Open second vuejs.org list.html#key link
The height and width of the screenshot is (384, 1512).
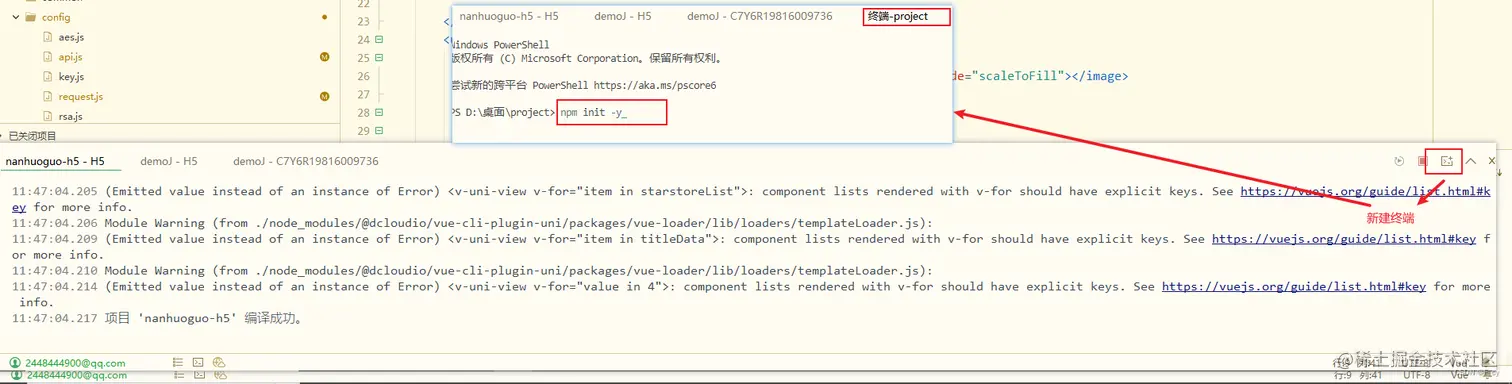pyautogui.click(x=1344, y=239)
